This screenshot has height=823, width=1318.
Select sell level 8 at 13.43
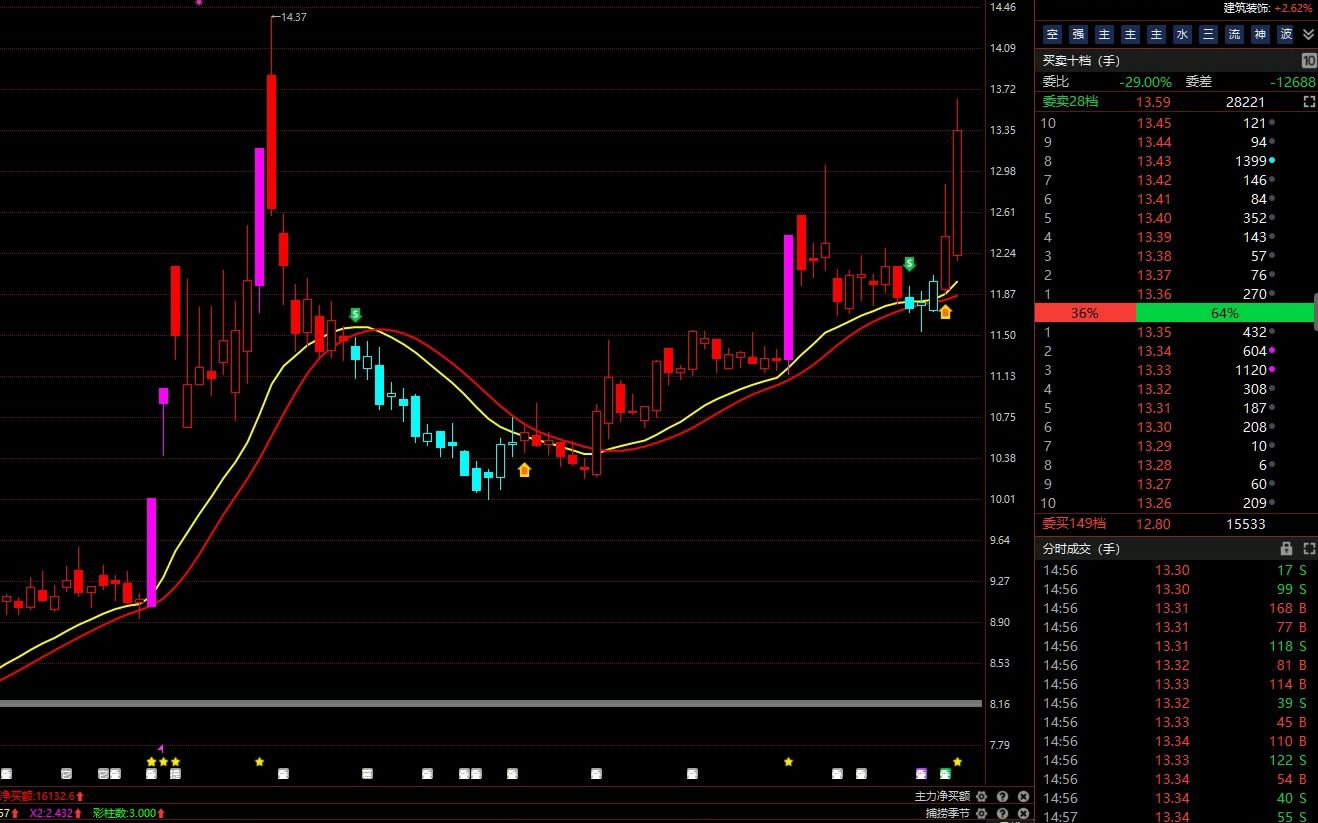click(1176, 161)
